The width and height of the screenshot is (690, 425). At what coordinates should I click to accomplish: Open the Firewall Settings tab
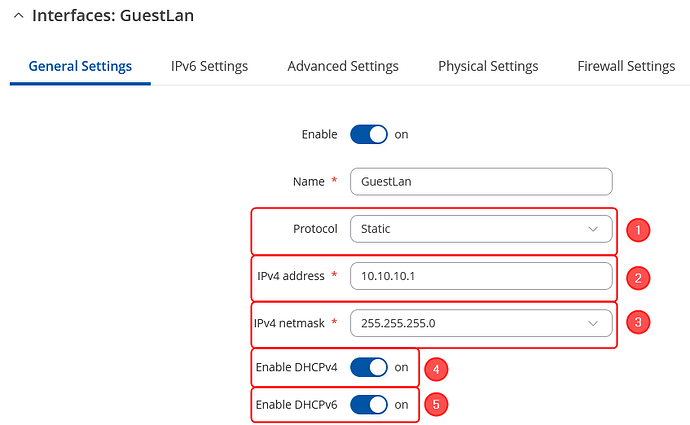tap(626, 66)
